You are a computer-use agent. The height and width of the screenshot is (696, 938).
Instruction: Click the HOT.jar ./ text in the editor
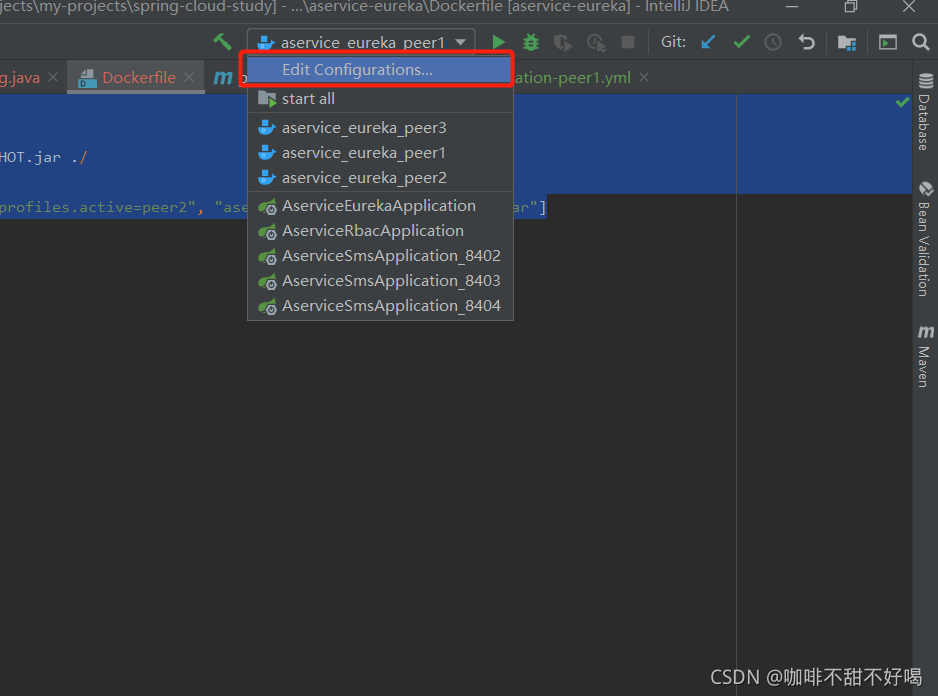43,157
